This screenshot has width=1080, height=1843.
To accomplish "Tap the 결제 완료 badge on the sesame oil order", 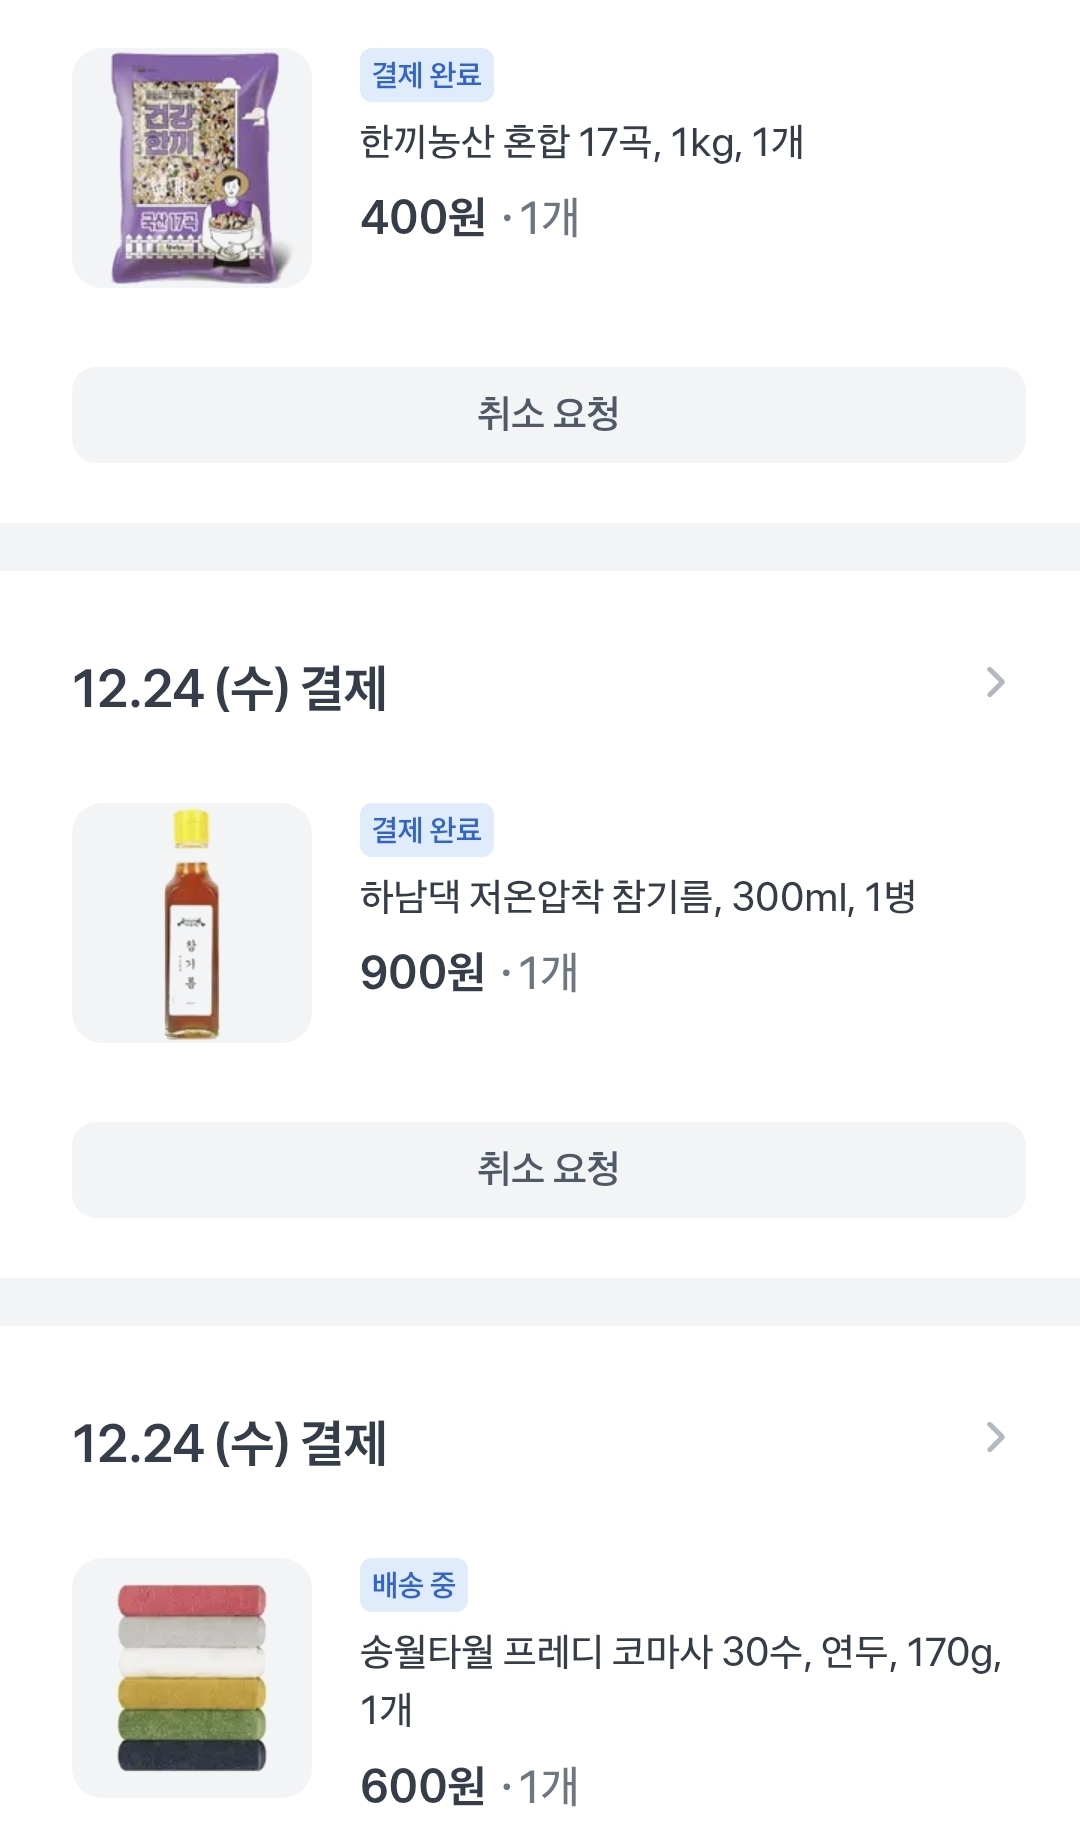I will (427, 830).
